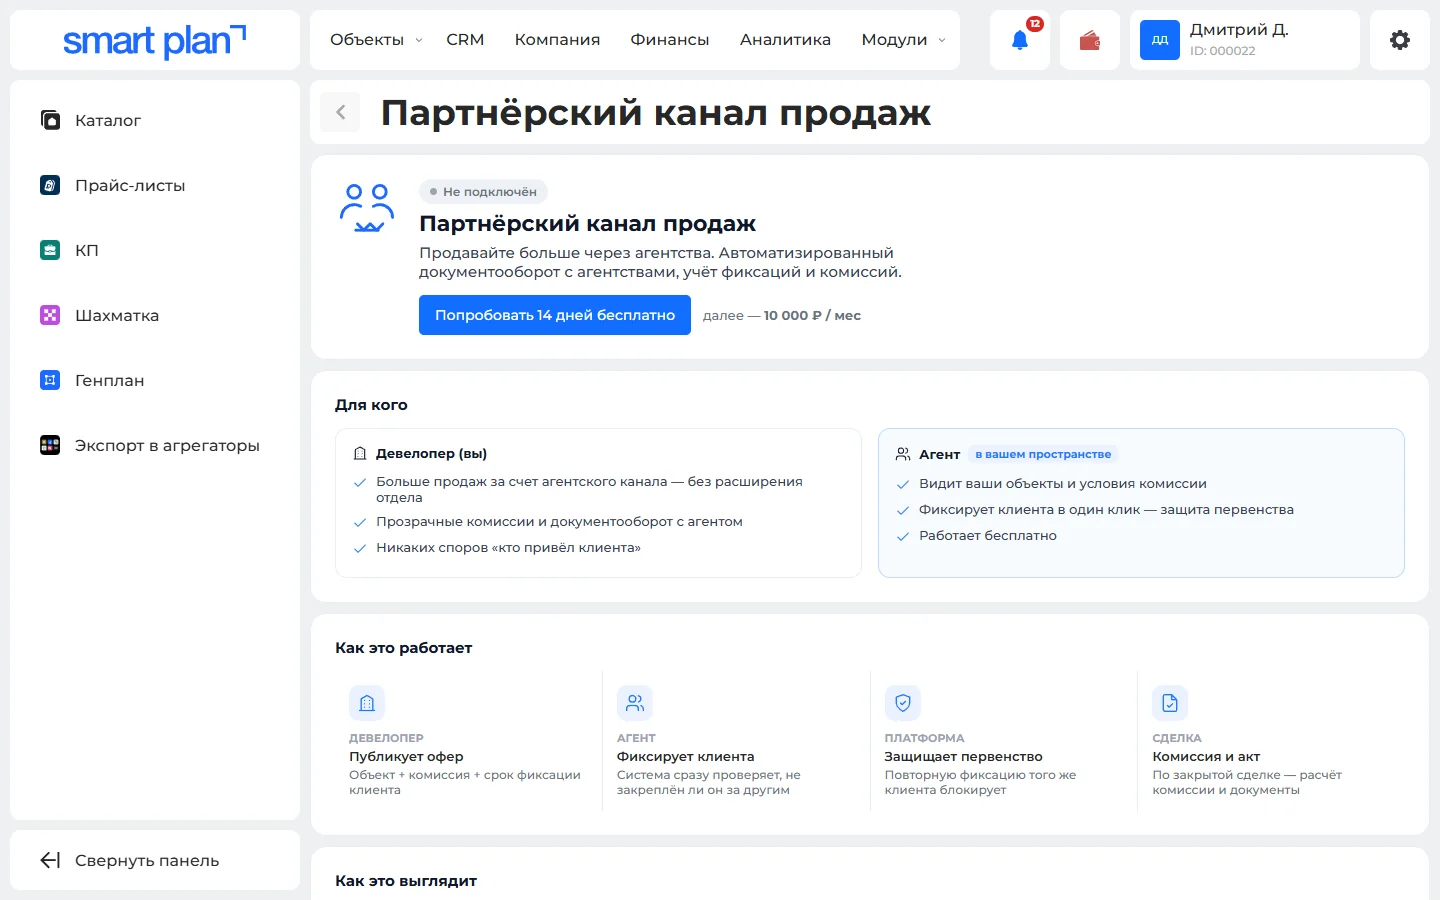The width and height of the screenshot is (1440, 900).
Task: Select the Агент card heading
Action: click(x=939, y=454)
